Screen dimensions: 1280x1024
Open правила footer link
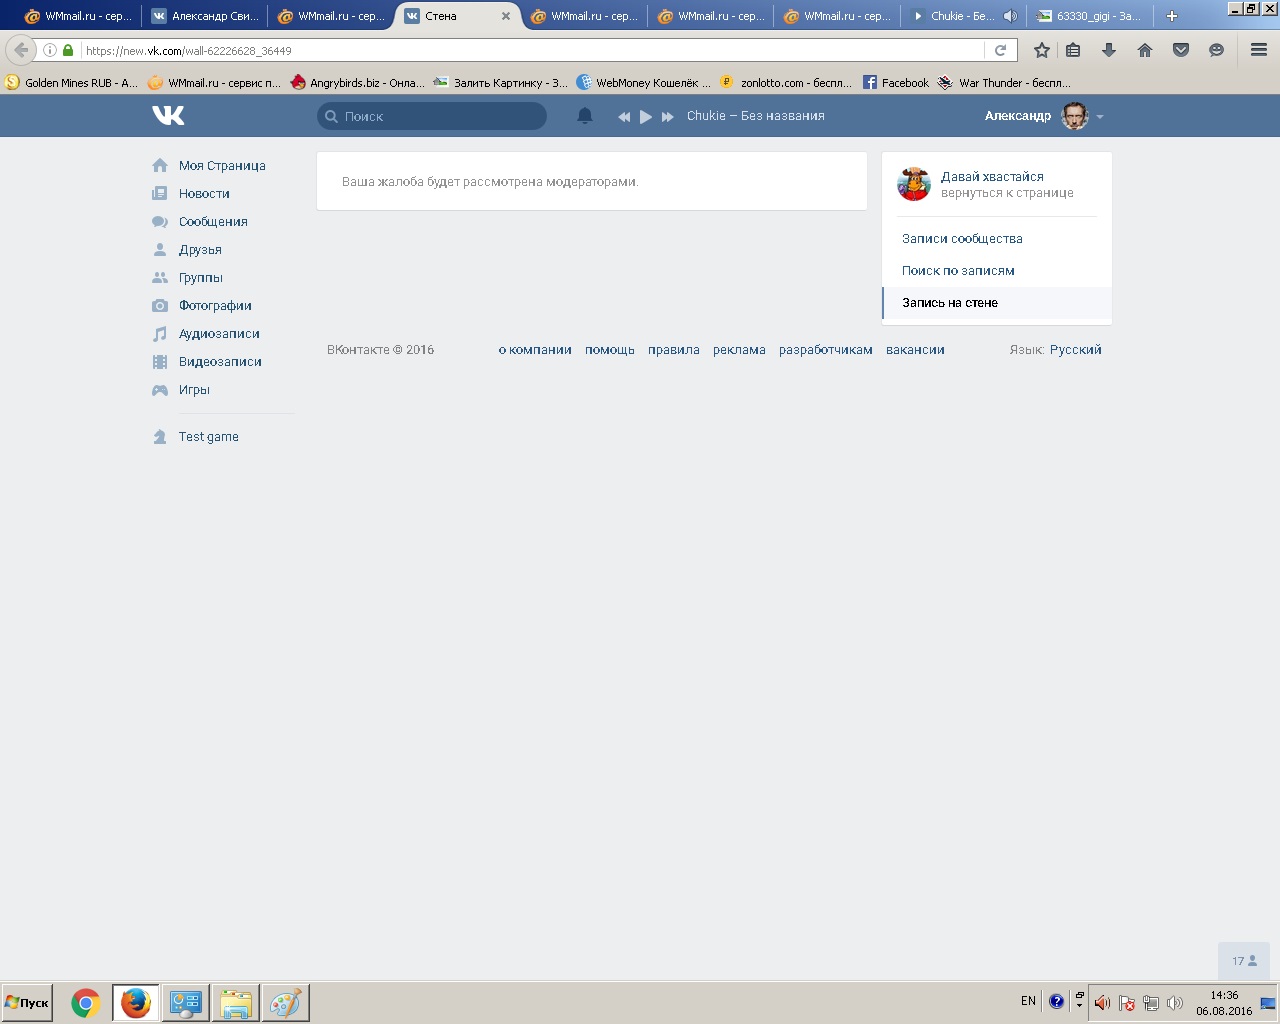click(x=674, y=350)
